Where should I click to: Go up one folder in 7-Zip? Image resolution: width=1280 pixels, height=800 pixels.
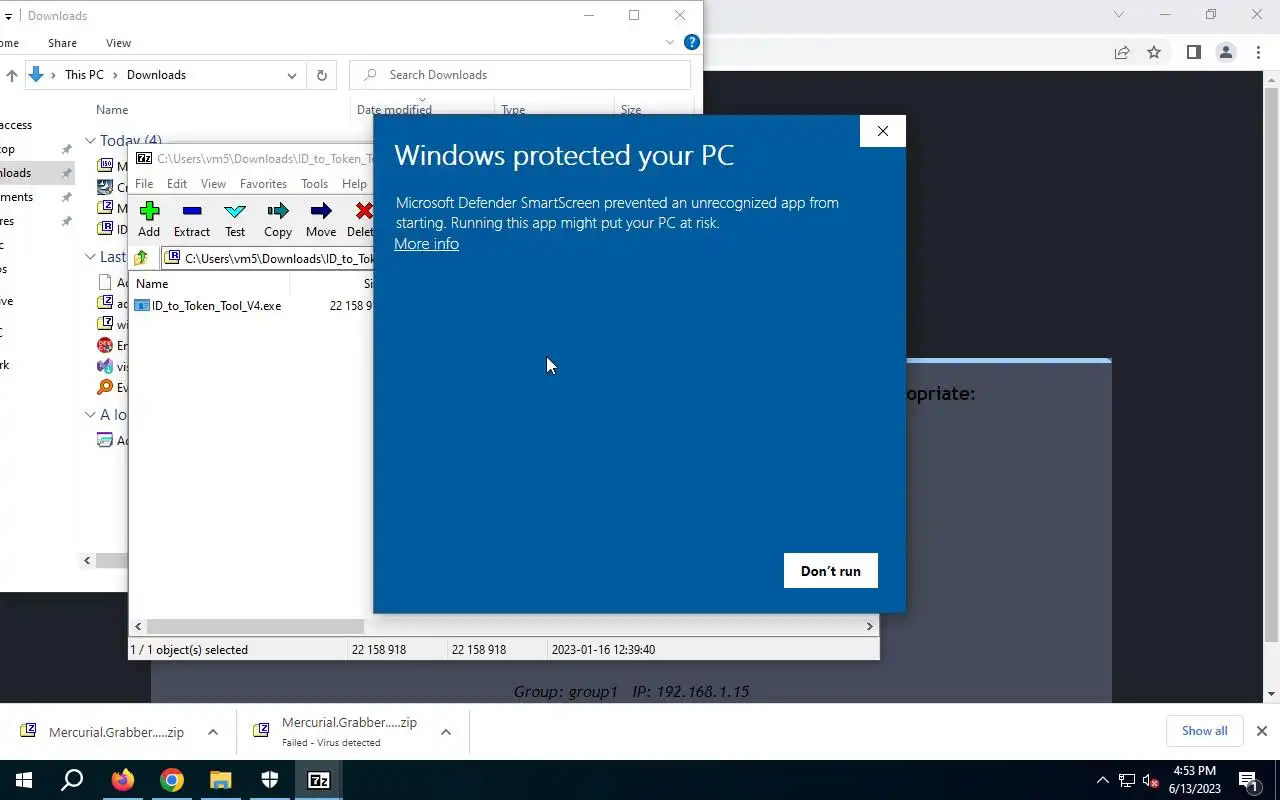pos(141,258)
